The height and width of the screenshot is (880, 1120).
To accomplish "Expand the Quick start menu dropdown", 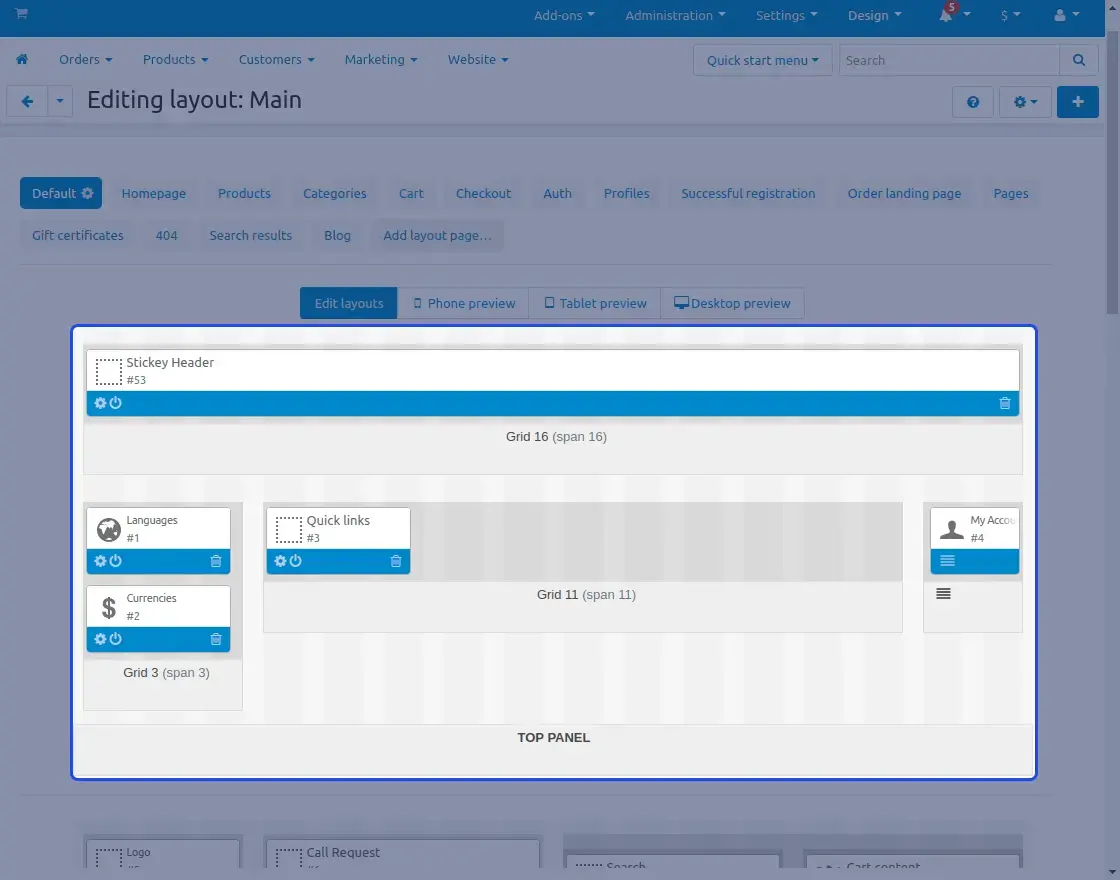I will click(x=762, y=60).
